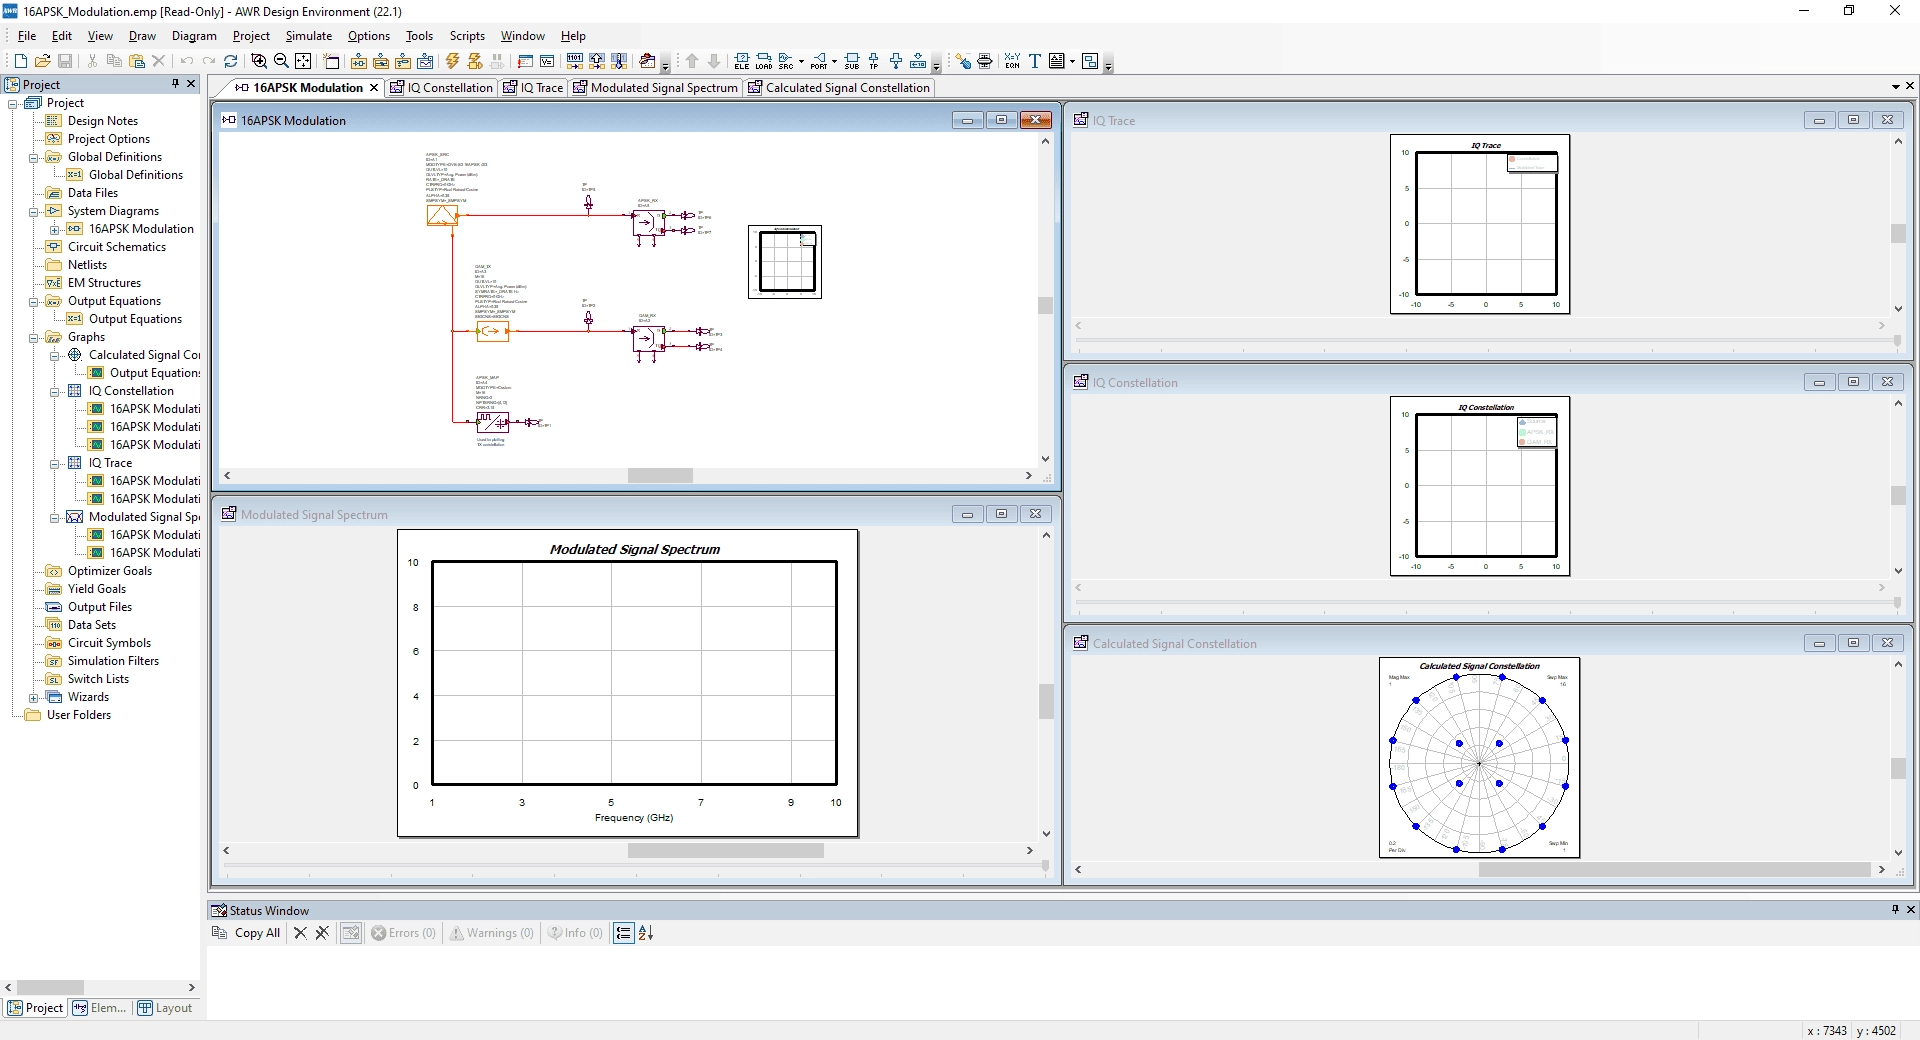Collapse the Graphs tree node

[x=33, y=337]
